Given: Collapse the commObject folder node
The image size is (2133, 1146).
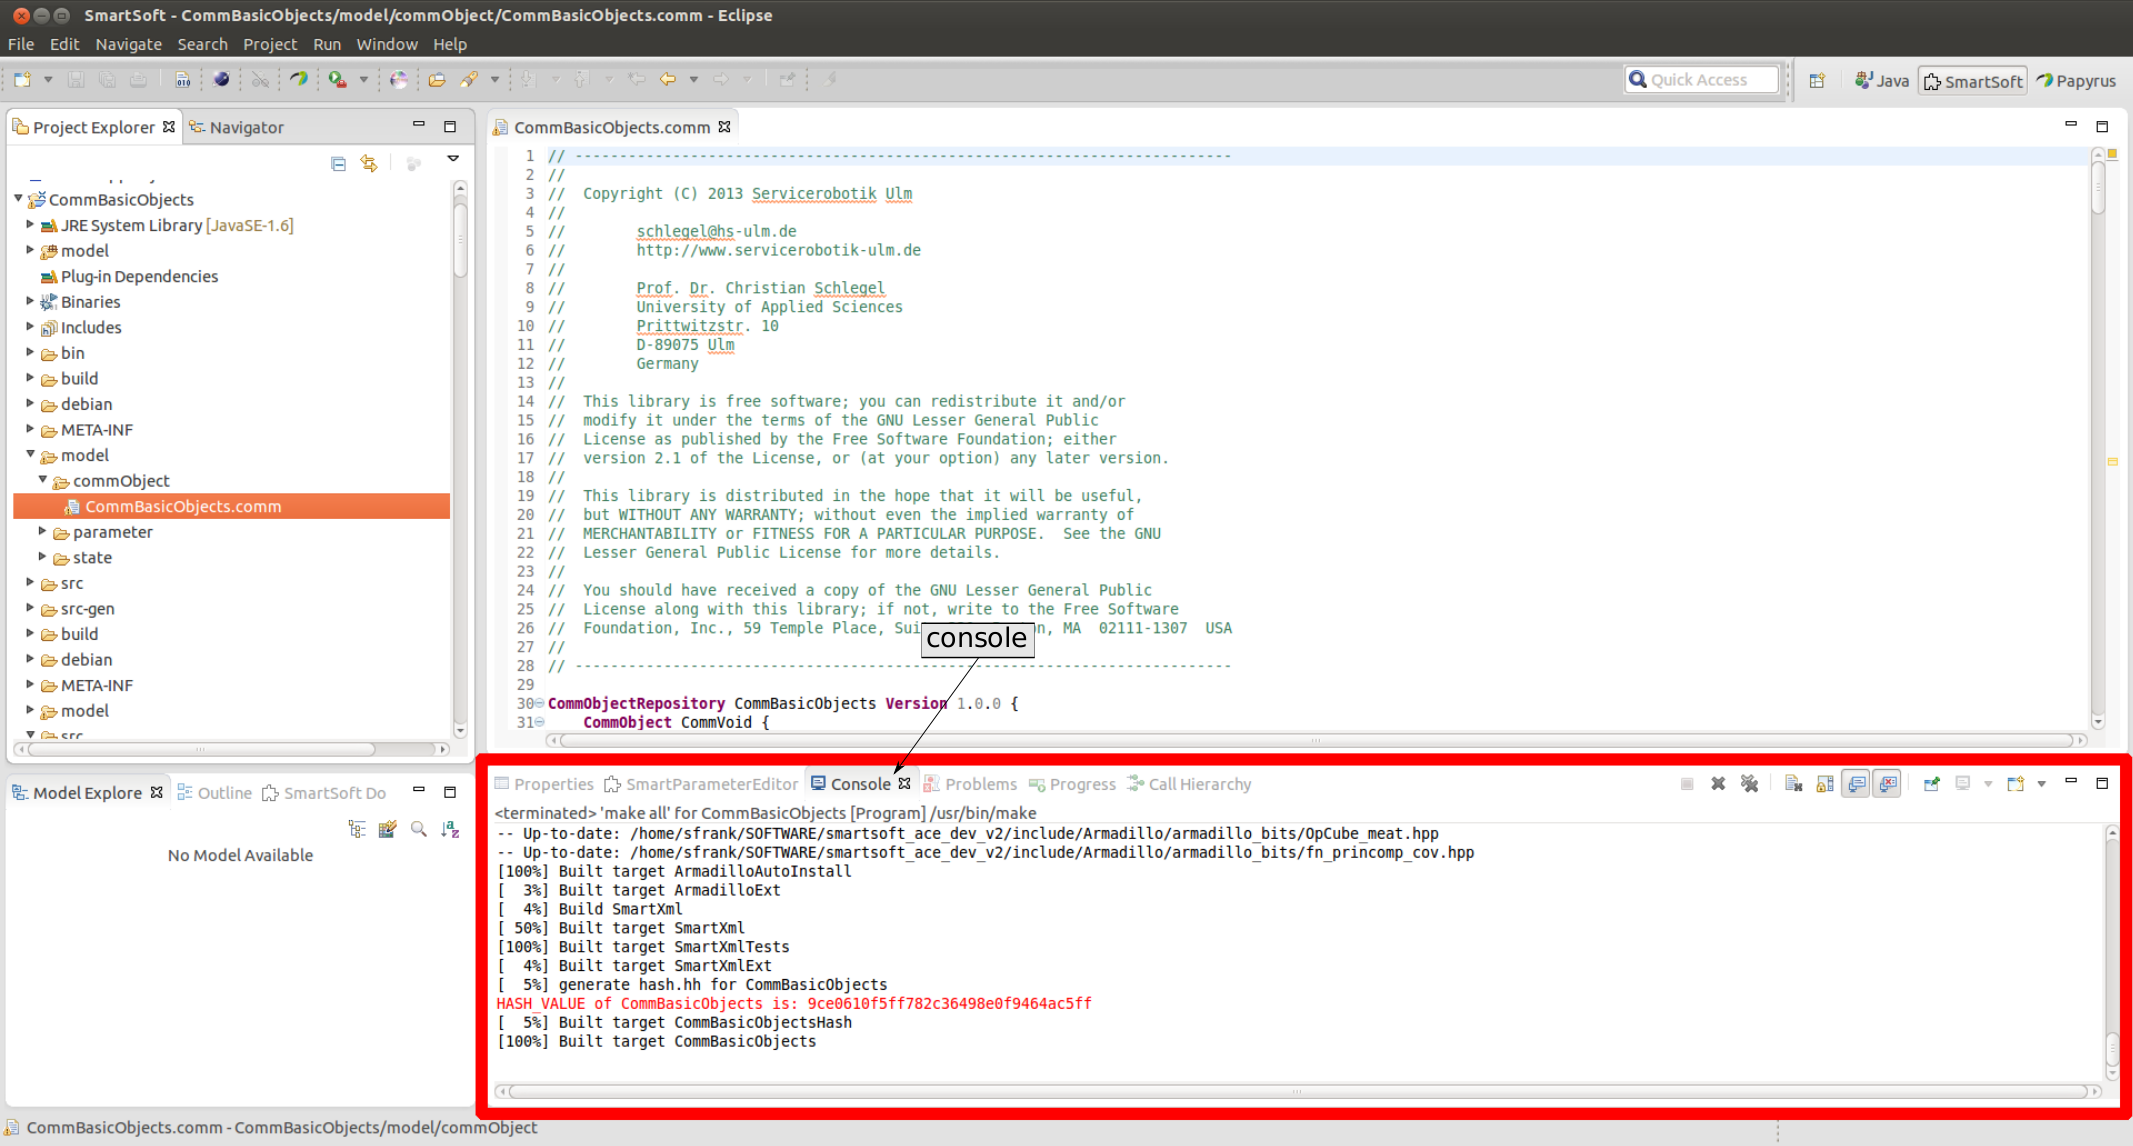Looking at the screenshot, I should 42,480.
